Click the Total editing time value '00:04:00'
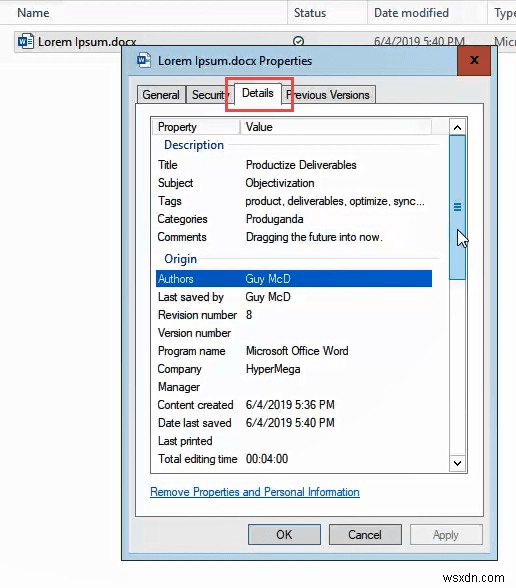This screenshot has width=516, height=588. point(267,459)
